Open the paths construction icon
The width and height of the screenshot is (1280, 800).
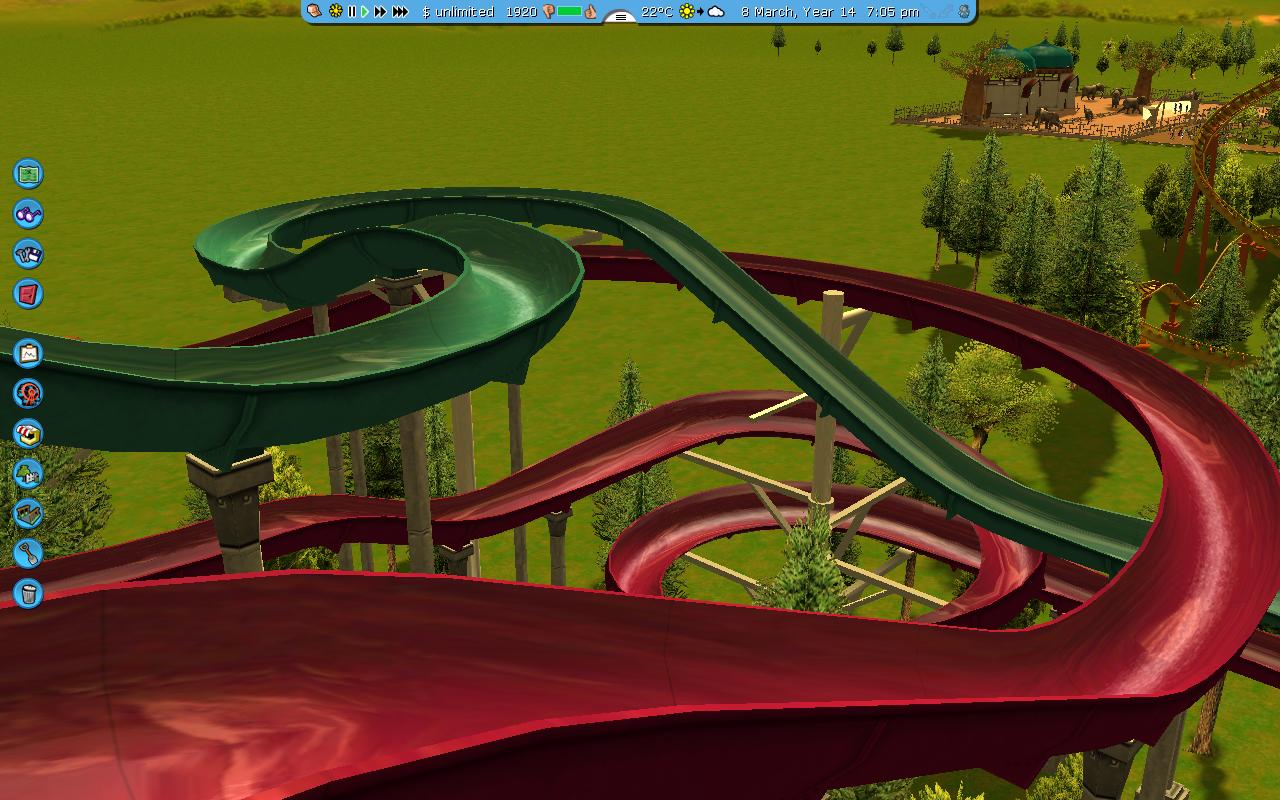click(28, 513)
